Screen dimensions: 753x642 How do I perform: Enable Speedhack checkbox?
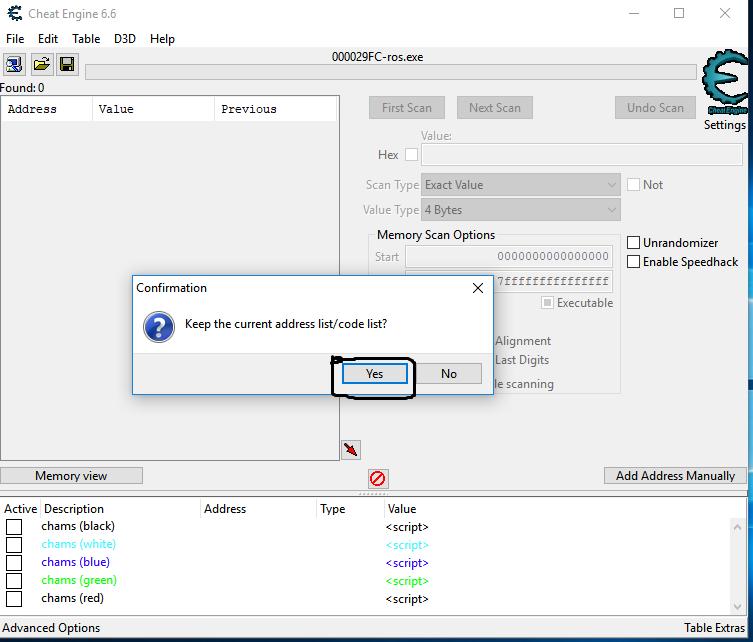tap(633, 262)
